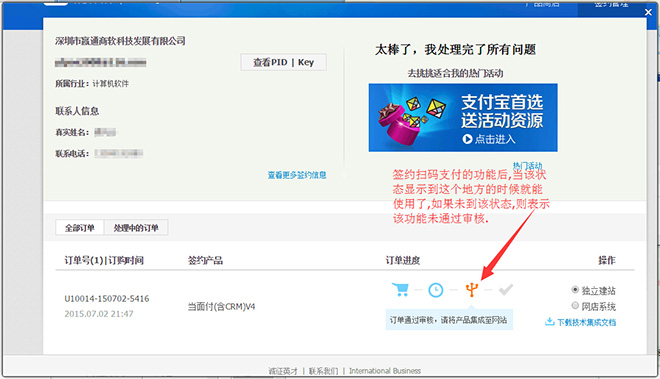Click the order time 2015.07.02 21:47
660x379 pixels.
(98, 314)
